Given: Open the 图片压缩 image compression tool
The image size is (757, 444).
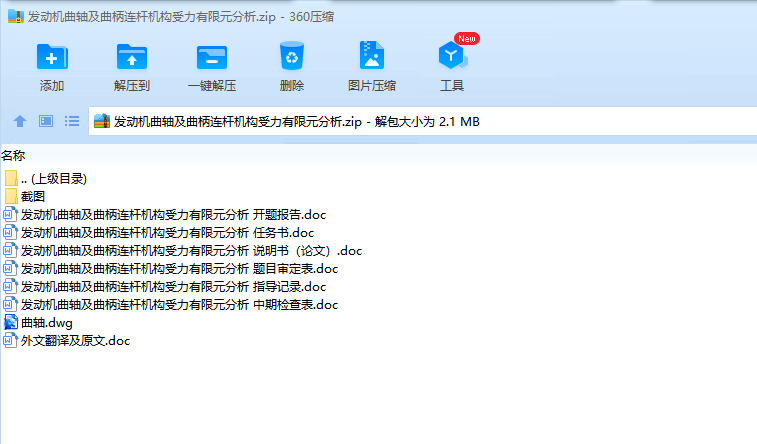Looking at the screenshot, I should coord(372,55).
